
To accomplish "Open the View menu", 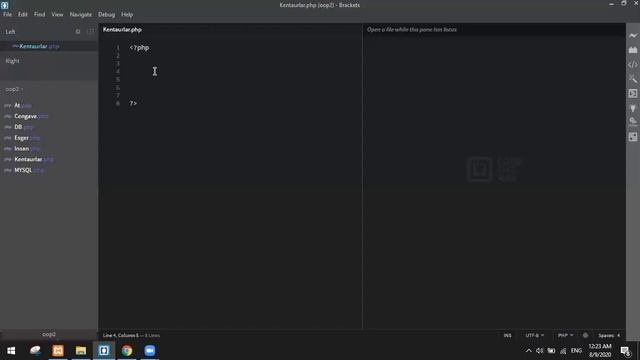I will click(57, 14).
